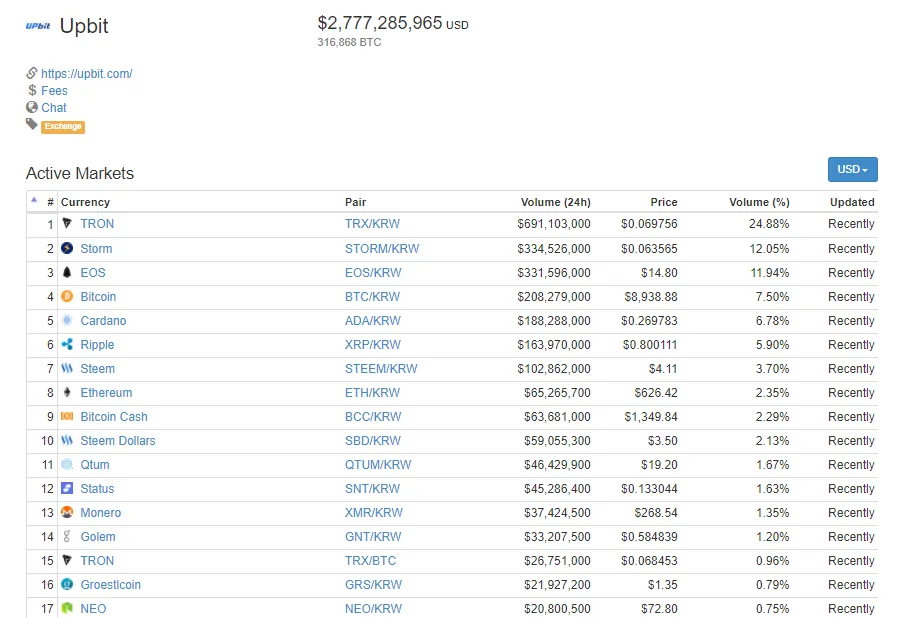Open the Bitcoin currency link
The height and width of the screenshot is (618, 907).
tap(98, 297)
